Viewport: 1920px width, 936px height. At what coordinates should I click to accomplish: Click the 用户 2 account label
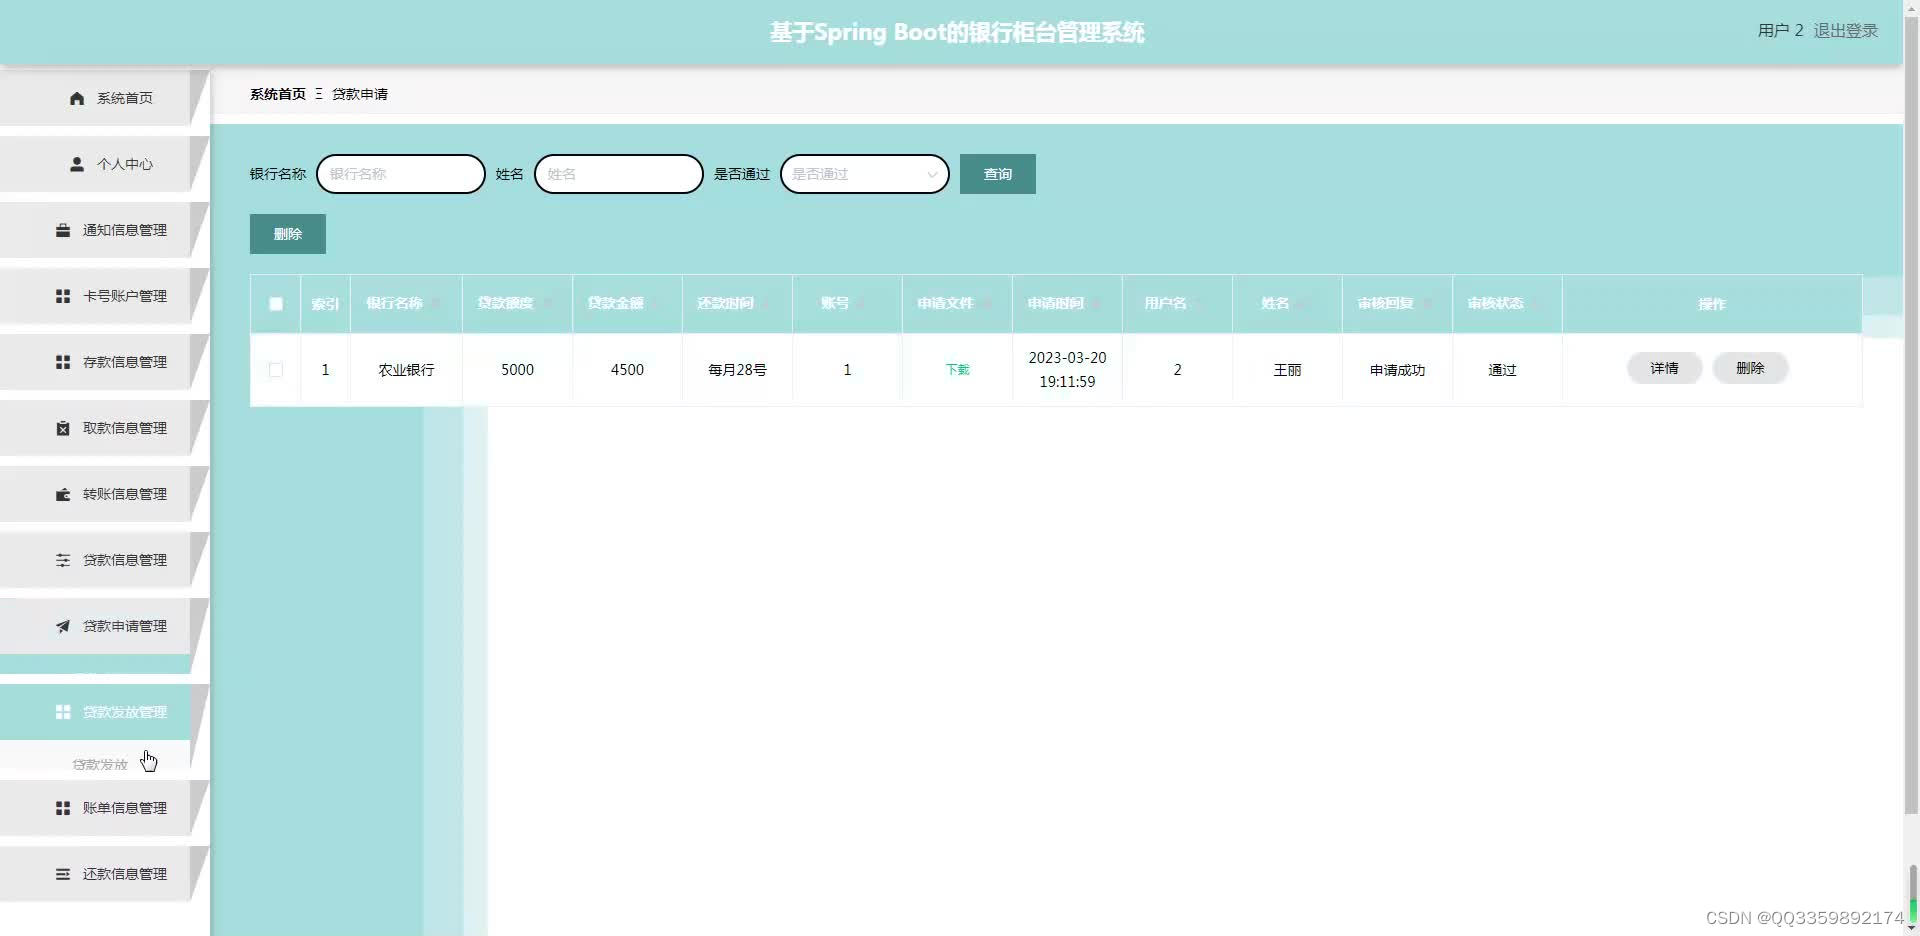click(1781, 31)
